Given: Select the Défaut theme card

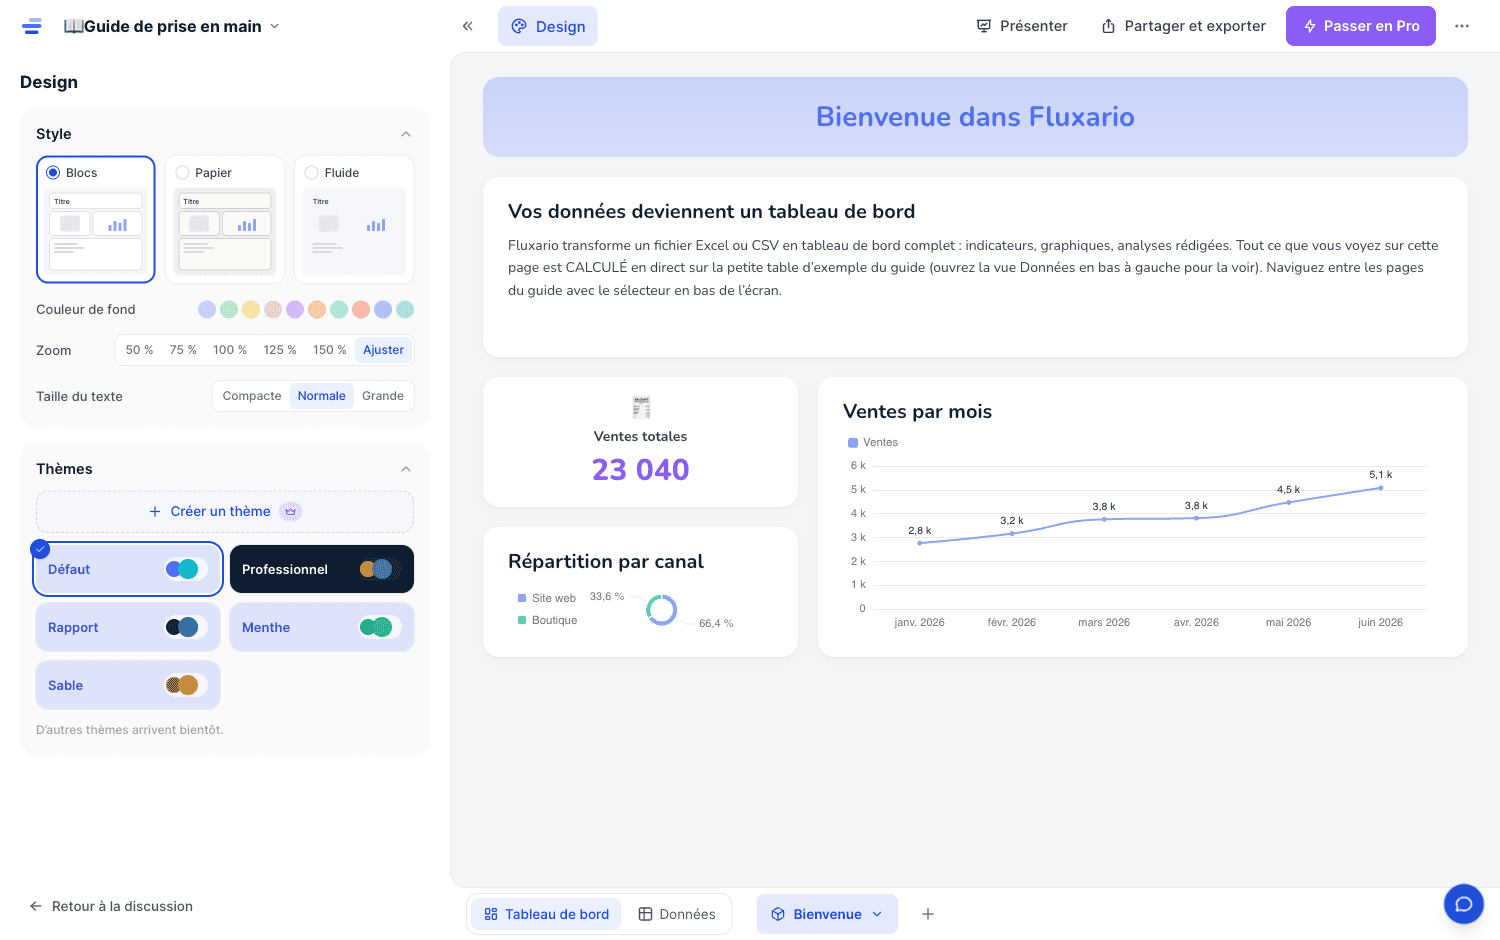Looking at the screenshot, I should pyautogui.click(x=128, y=569).
